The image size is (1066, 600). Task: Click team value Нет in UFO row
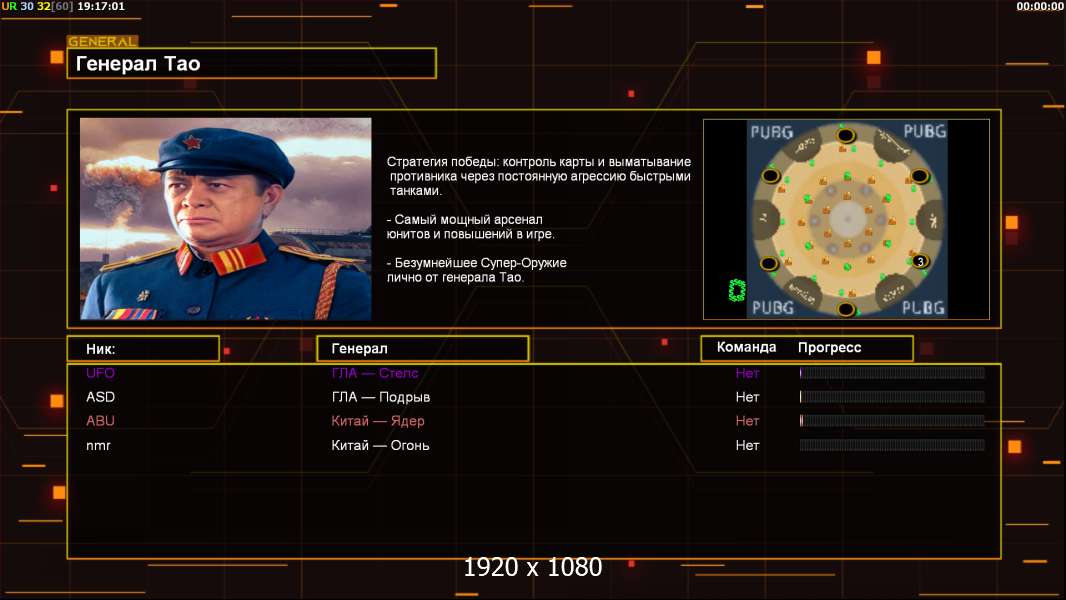coord(747,372)
